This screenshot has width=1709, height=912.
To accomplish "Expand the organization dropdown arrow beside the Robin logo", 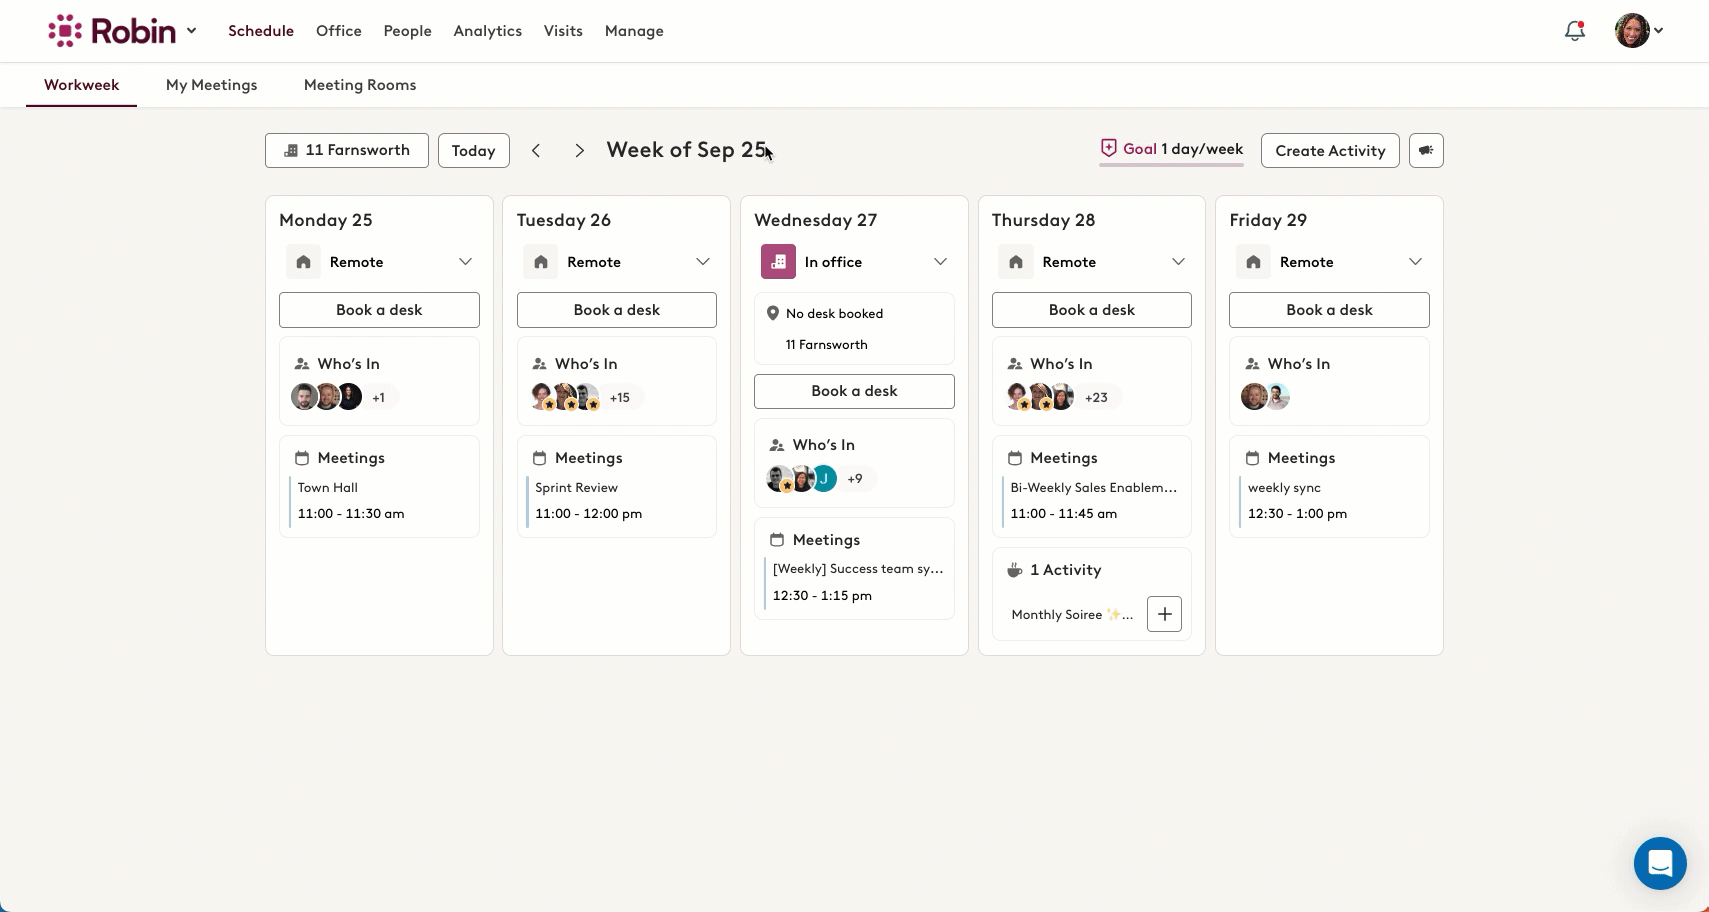I will (191, 31).
